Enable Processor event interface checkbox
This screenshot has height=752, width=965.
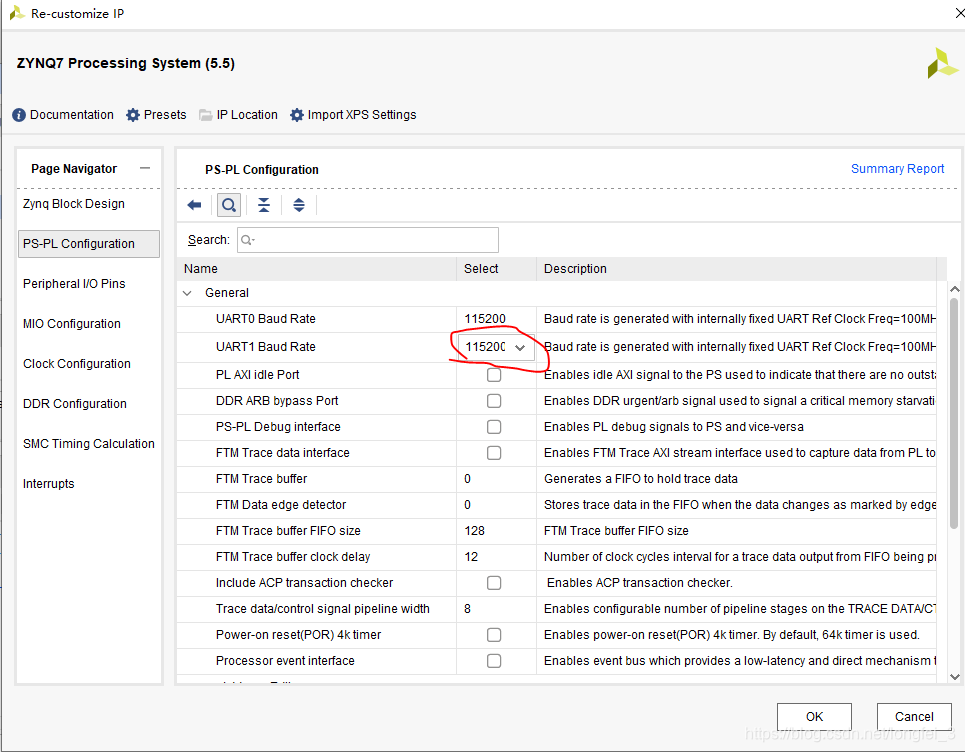[494, 661]
